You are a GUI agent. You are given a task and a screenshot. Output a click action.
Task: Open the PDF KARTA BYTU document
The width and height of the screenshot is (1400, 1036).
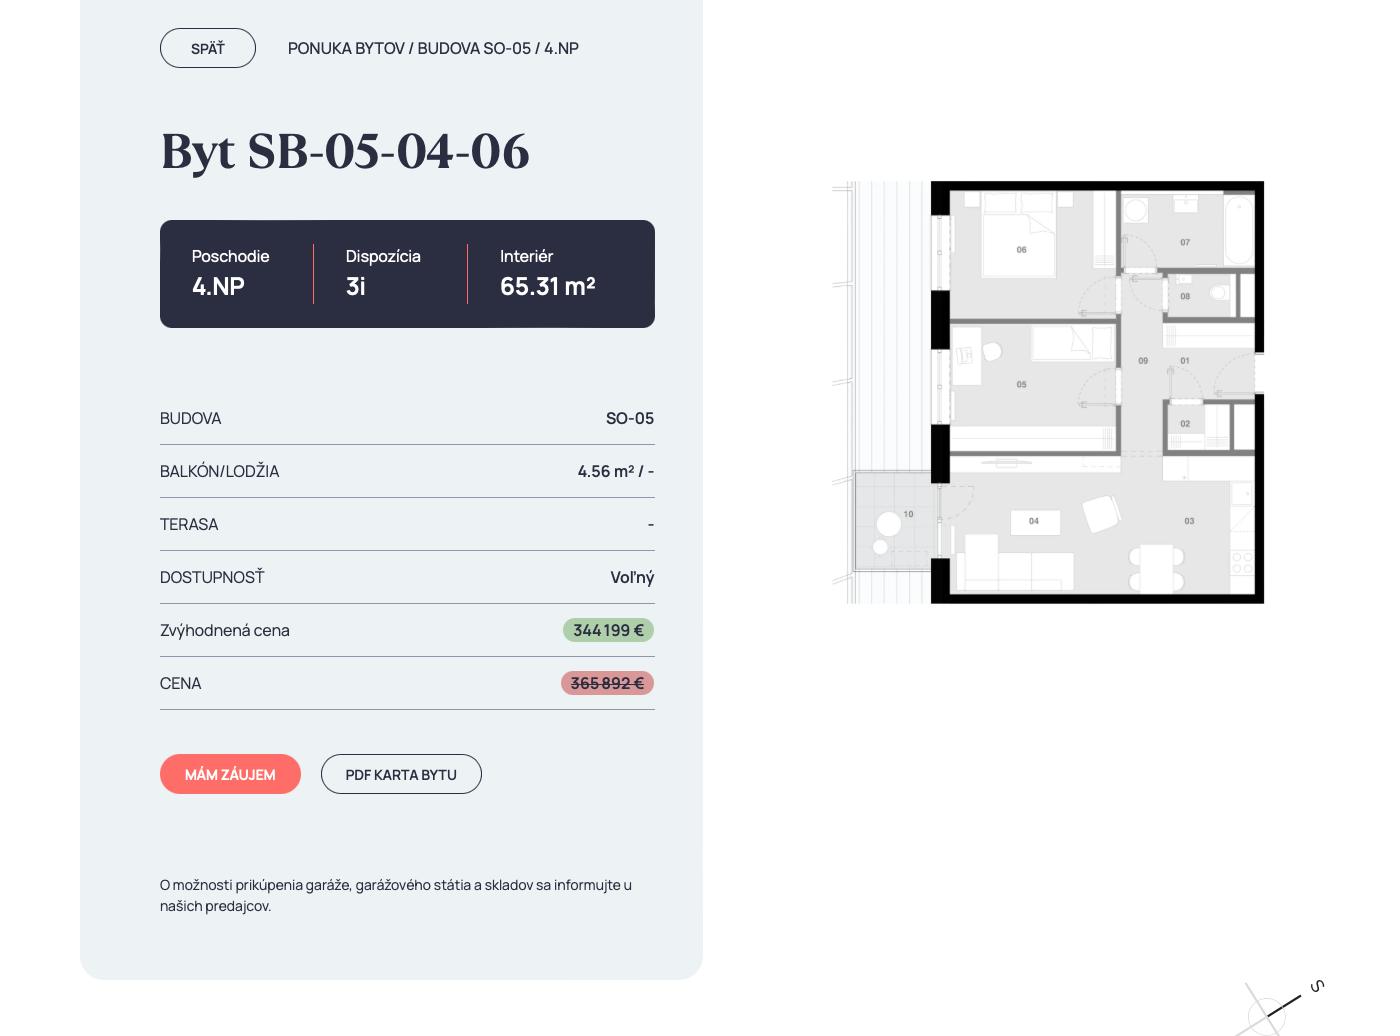click(401, 774)
